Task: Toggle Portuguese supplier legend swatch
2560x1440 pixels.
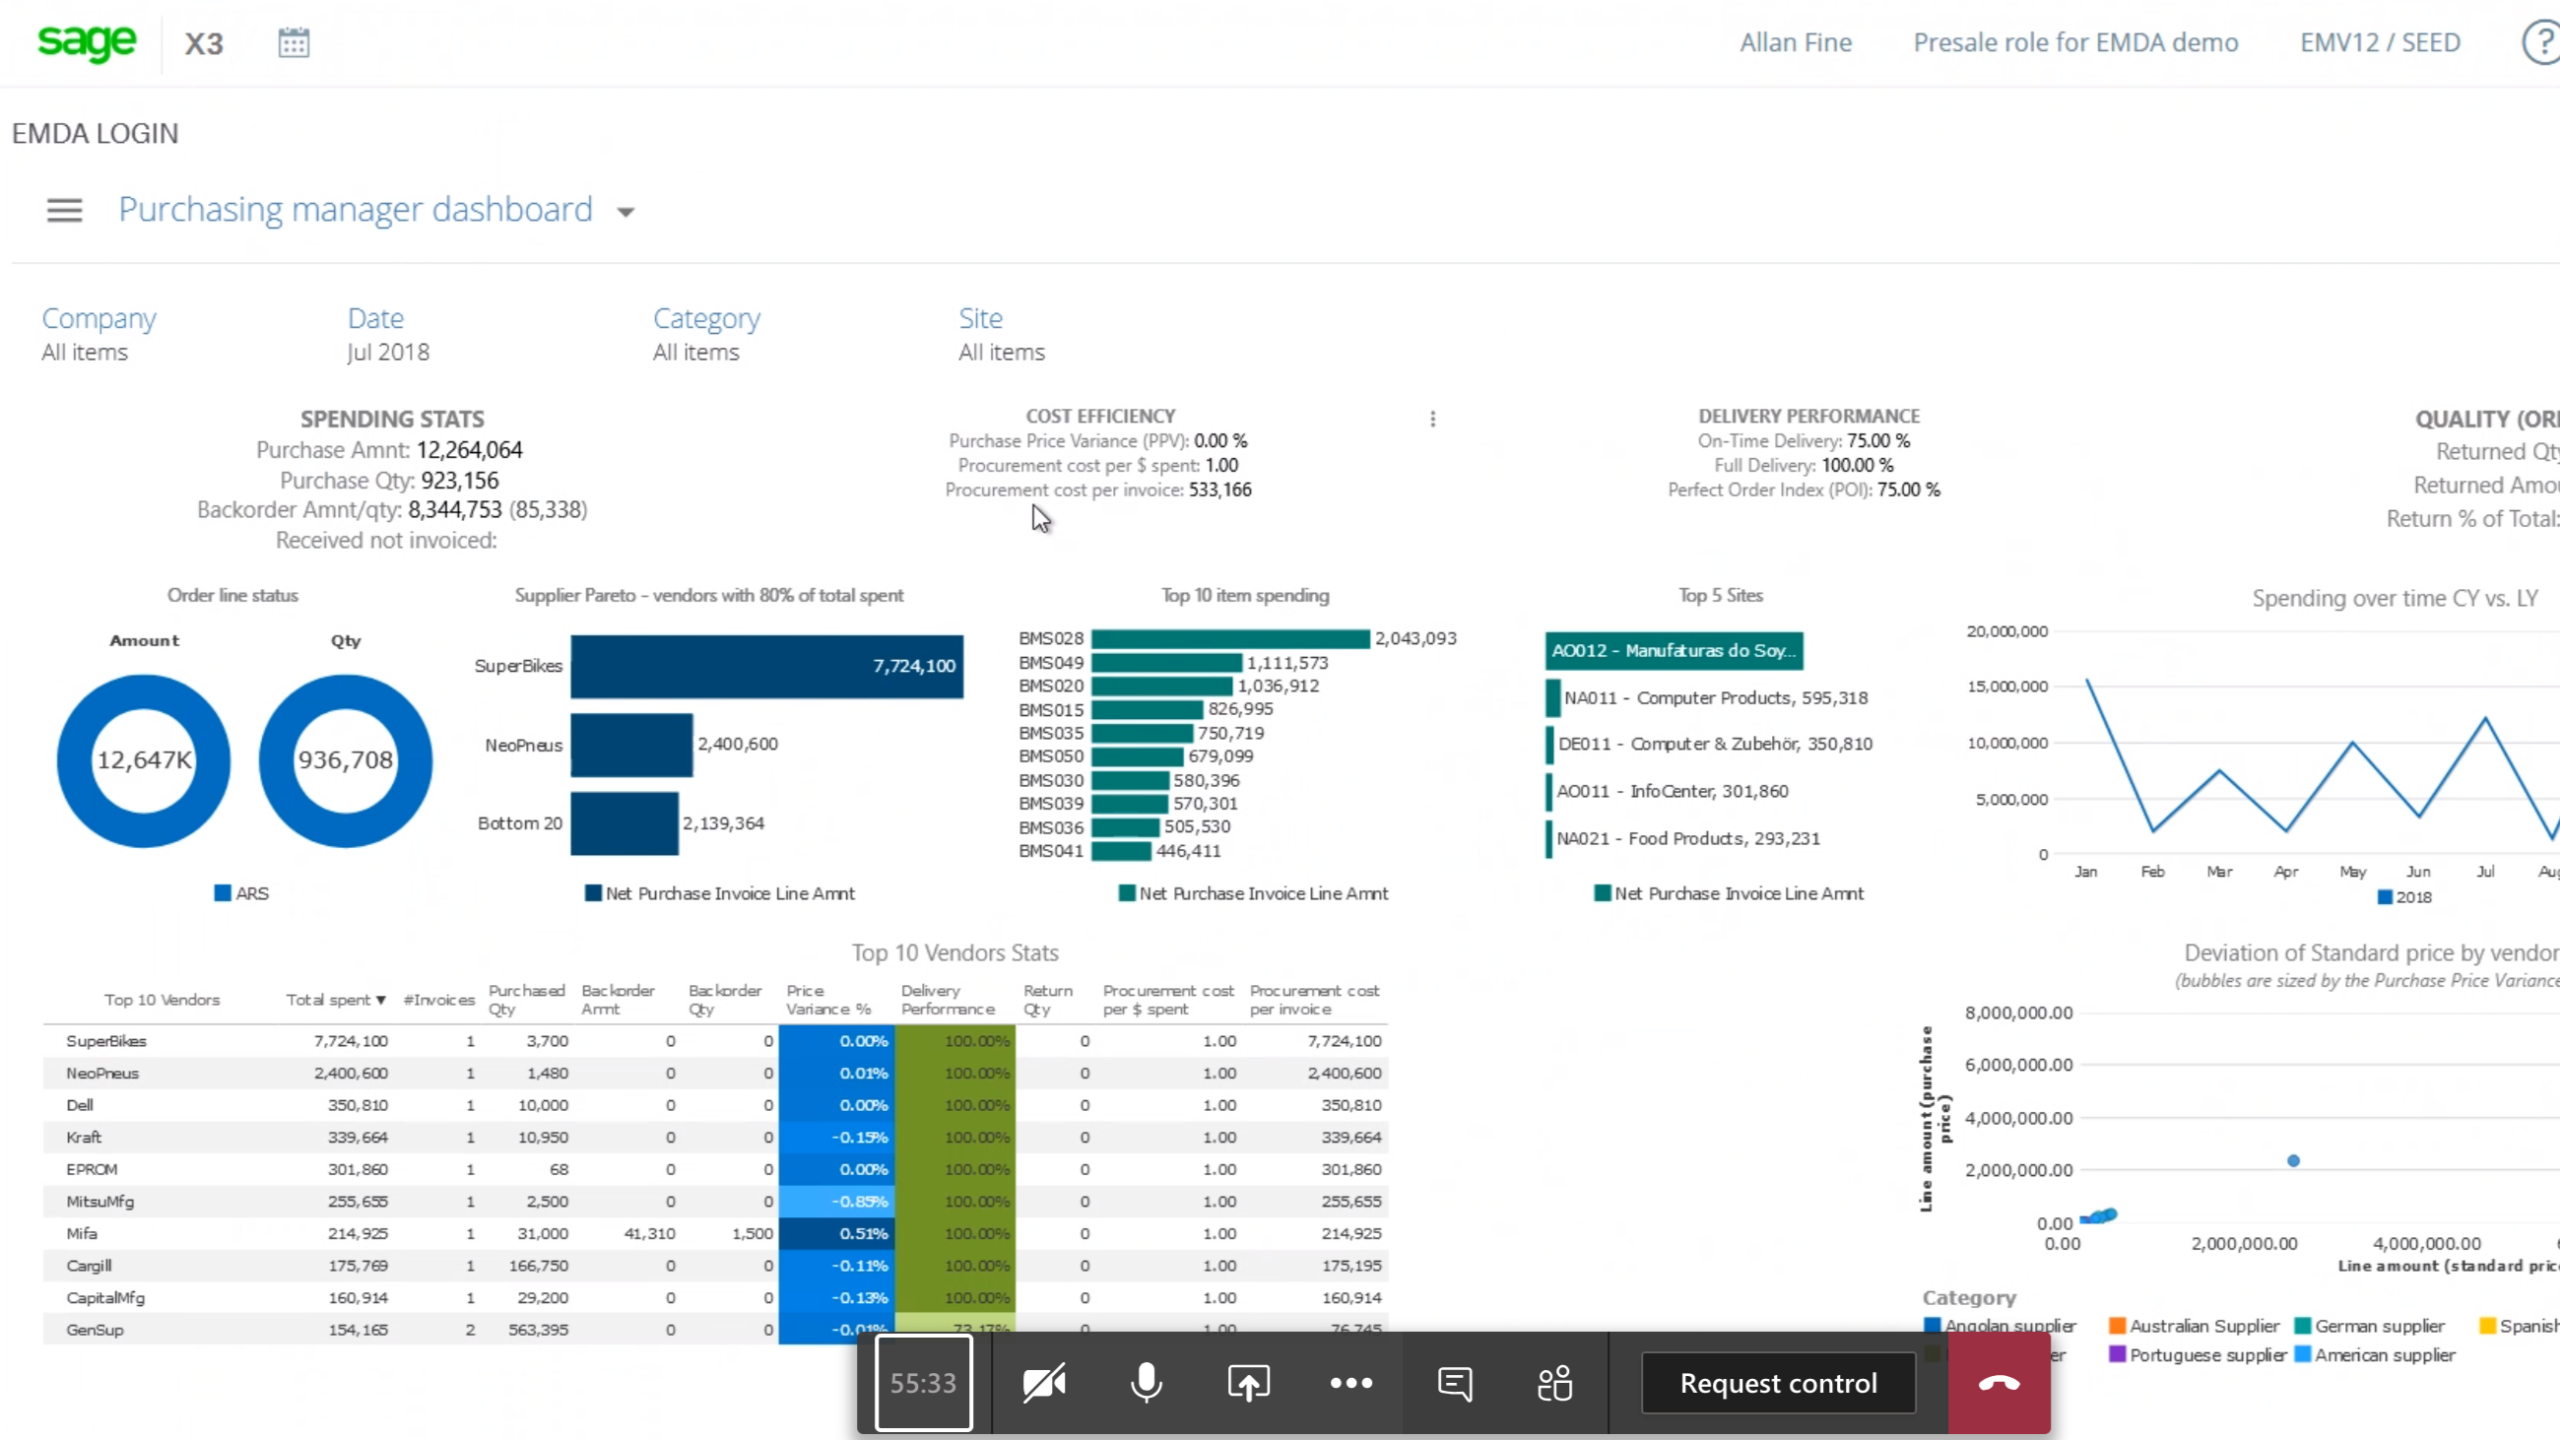Action: coord(2117,1355)
